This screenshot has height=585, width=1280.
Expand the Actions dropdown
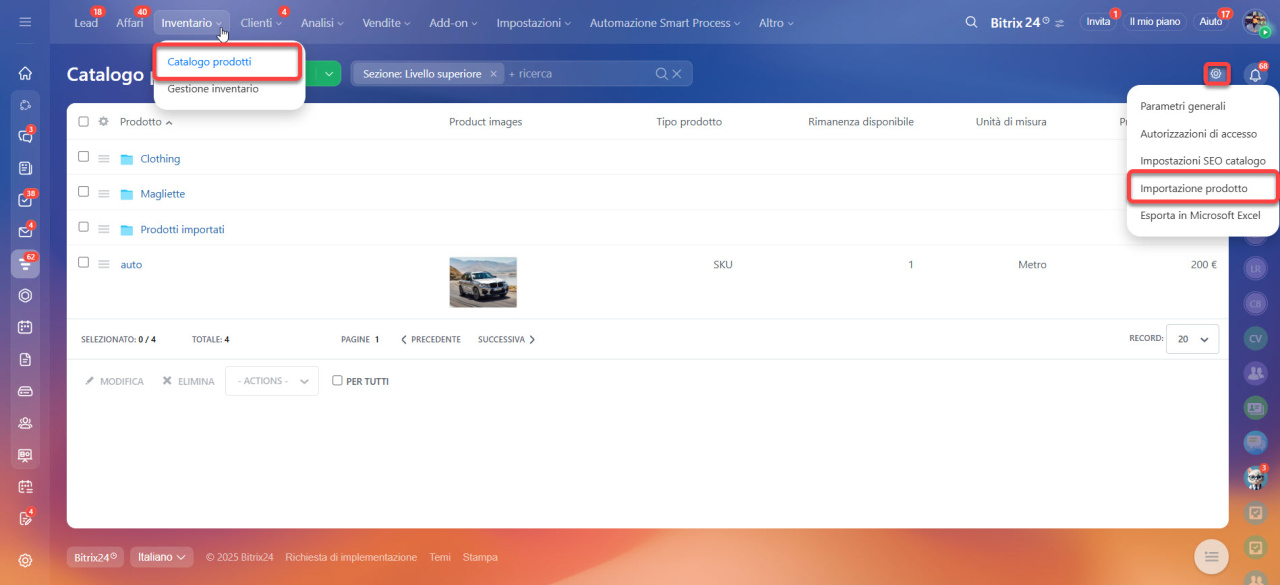[272, 381]
